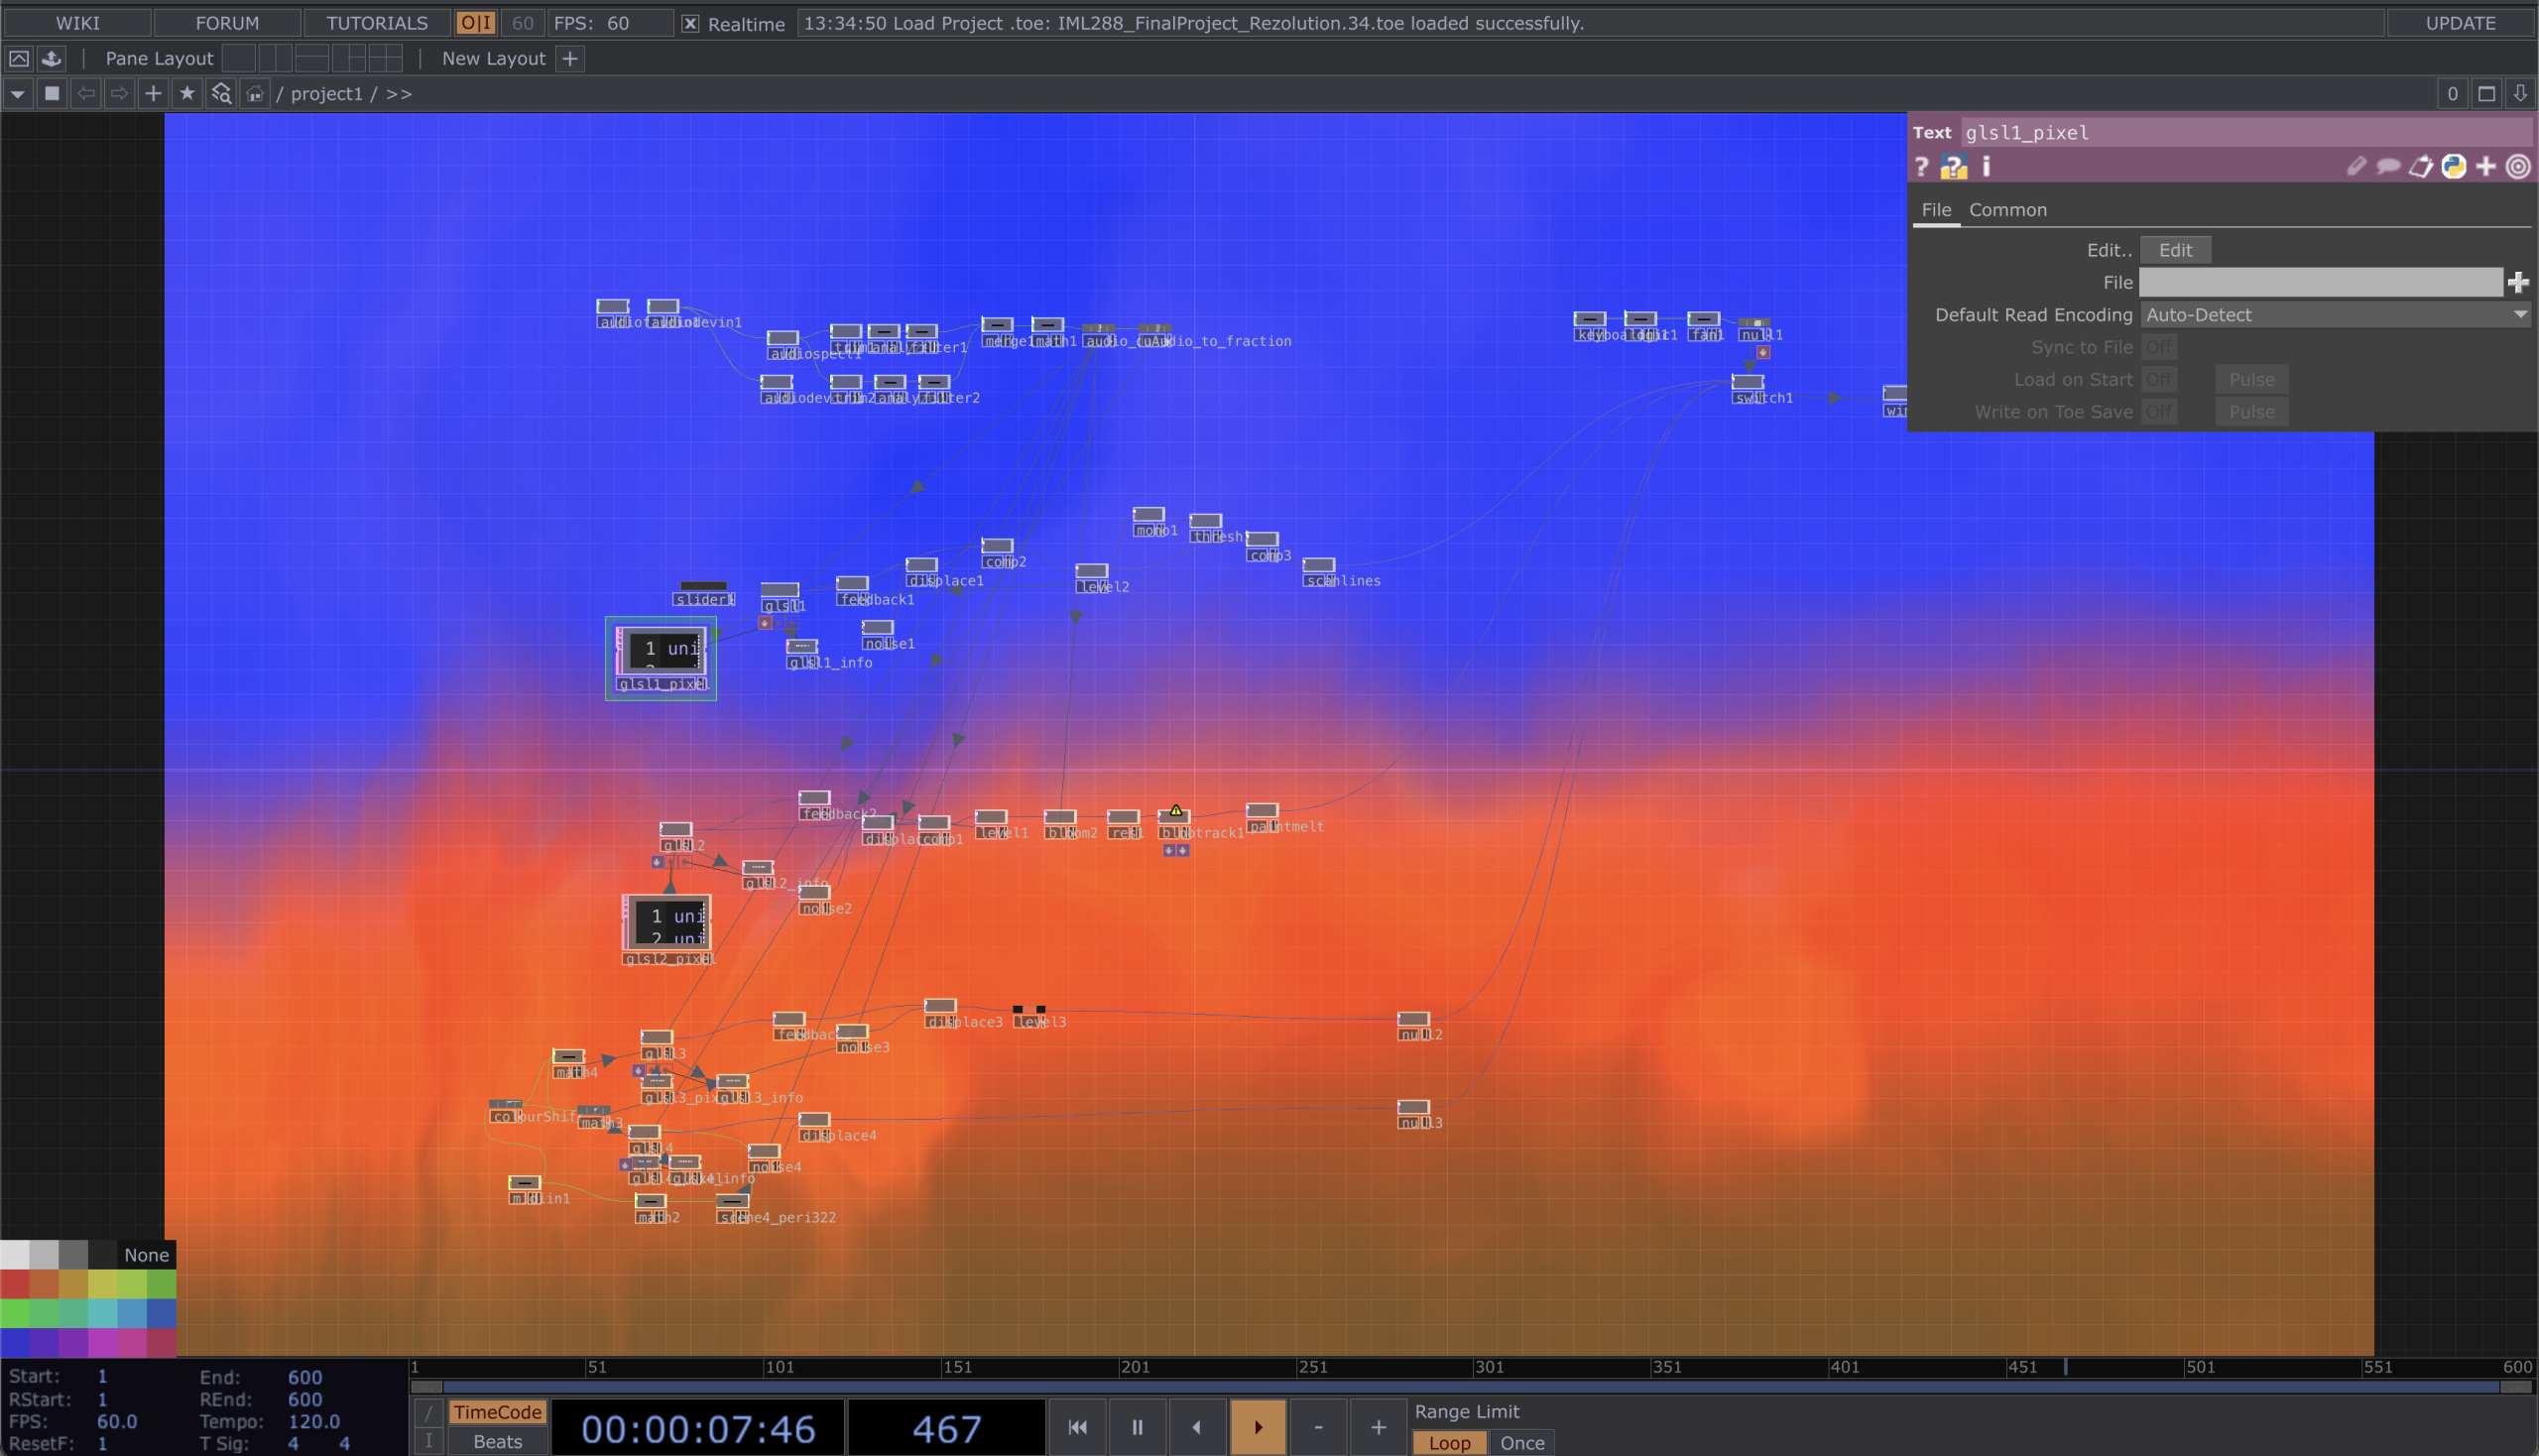Screen dimensions: 2539x1456
Task: Click the operator comment speech bubble icon
Action: pos(2388,167)
